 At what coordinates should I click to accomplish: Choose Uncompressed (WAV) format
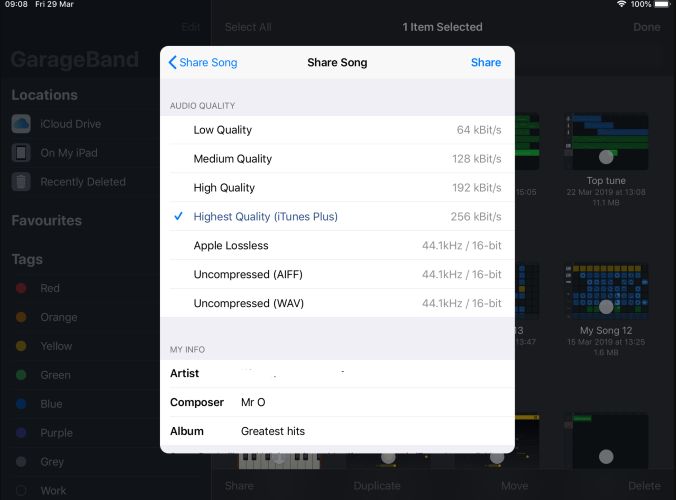point(337,304)
